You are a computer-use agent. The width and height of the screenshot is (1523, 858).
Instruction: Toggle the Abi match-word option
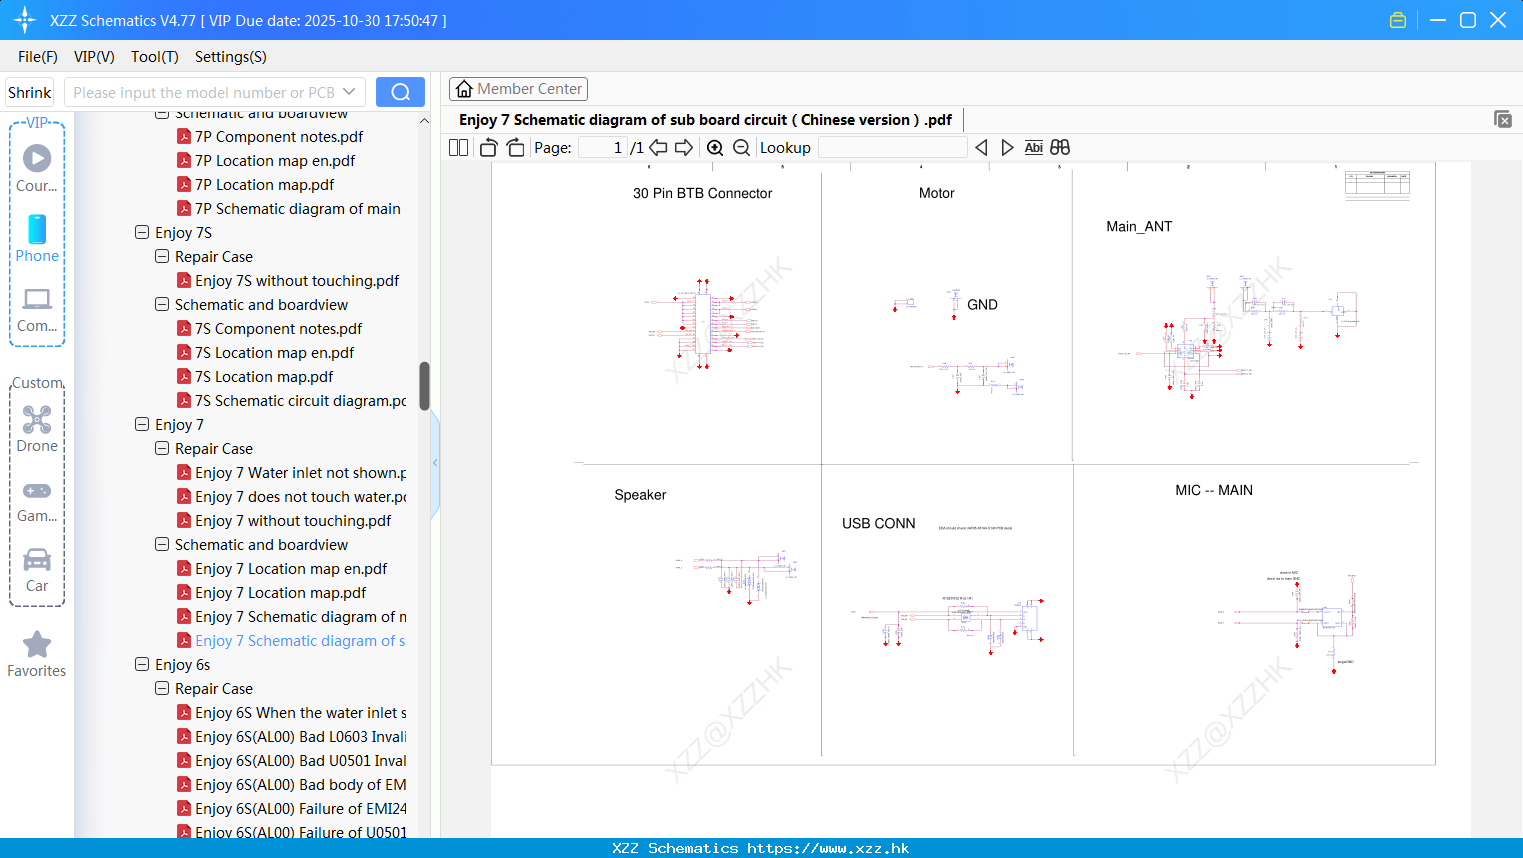click(1033, 148)
